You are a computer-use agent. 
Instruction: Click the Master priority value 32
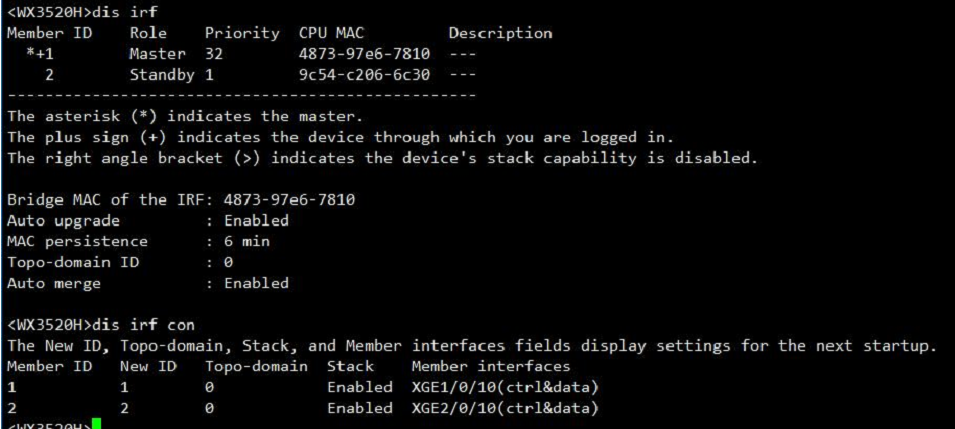[214, 54]
